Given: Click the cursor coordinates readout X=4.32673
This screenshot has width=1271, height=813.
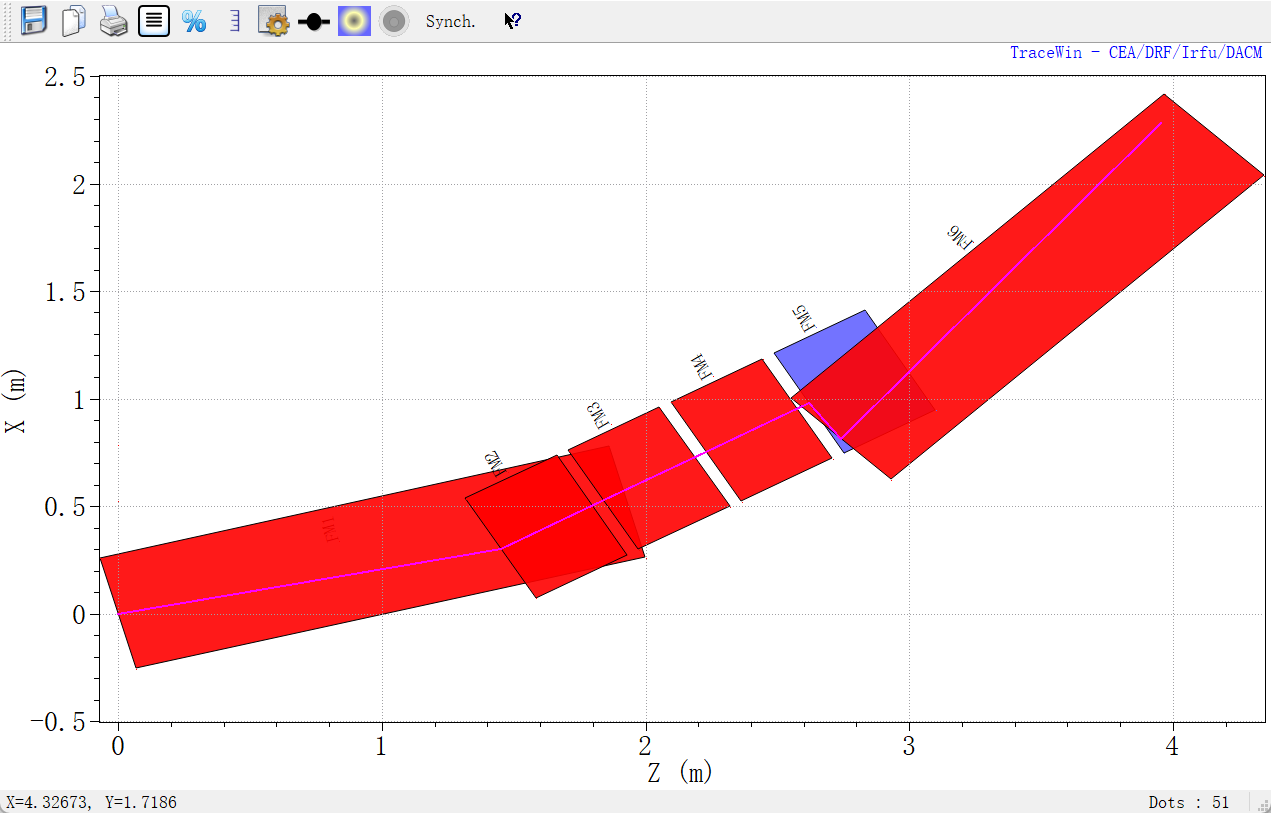Looking at the screenshot, I should point(92,802).
